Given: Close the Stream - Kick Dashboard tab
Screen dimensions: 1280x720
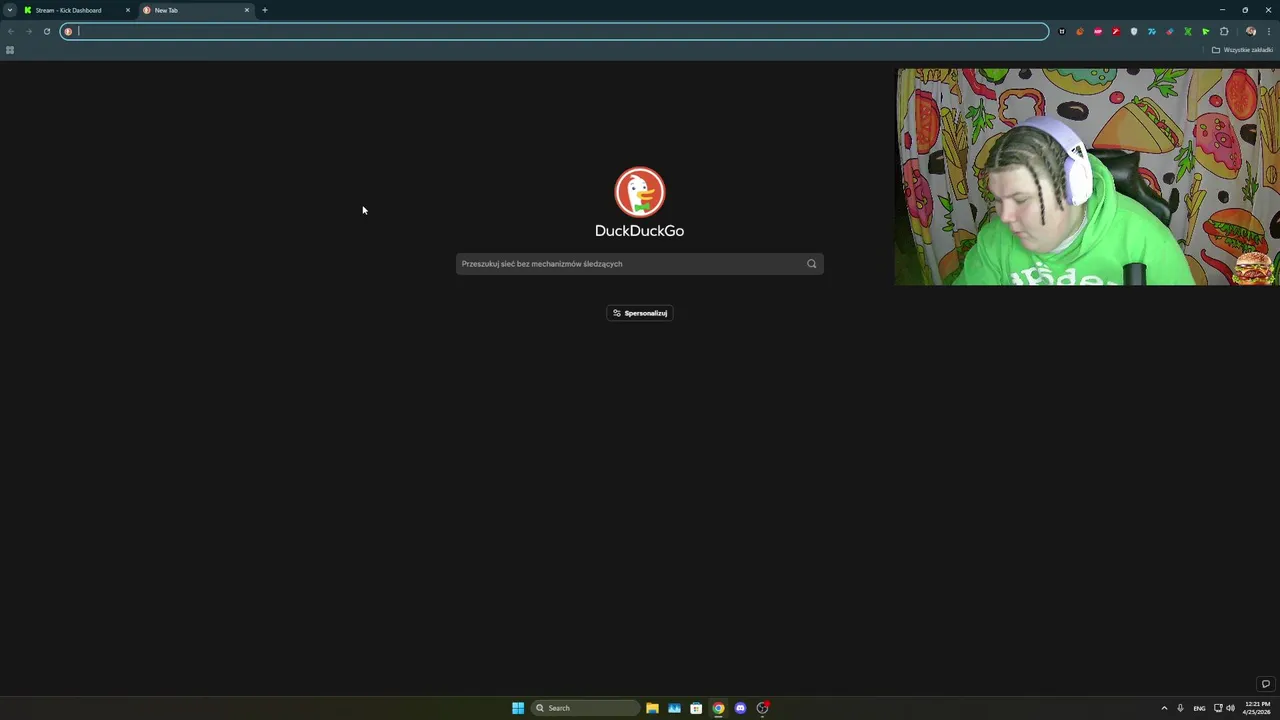Looking at the screenshot, I should [128, 10].
